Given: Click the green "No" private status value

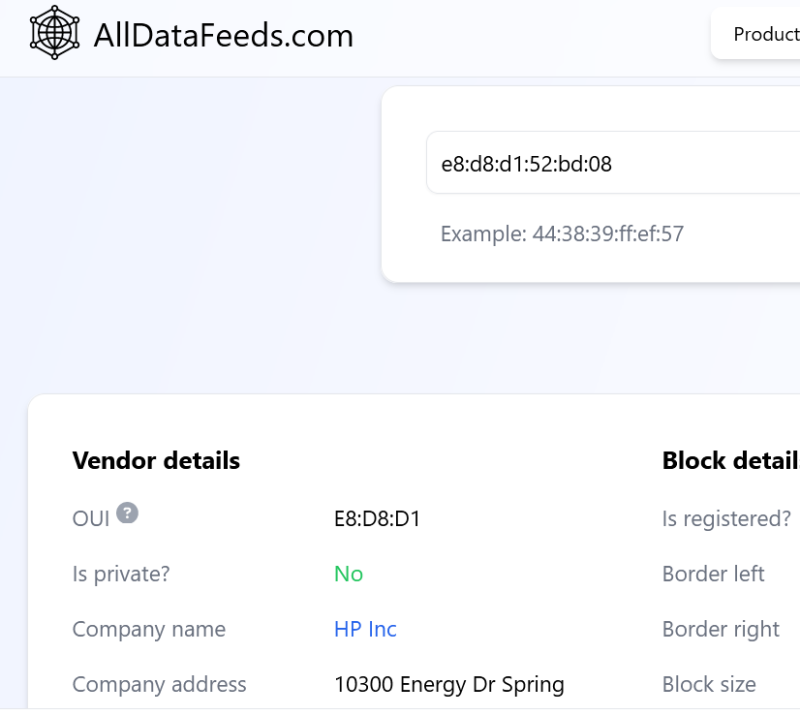Looking at the screenshot, I should point(348,574).
